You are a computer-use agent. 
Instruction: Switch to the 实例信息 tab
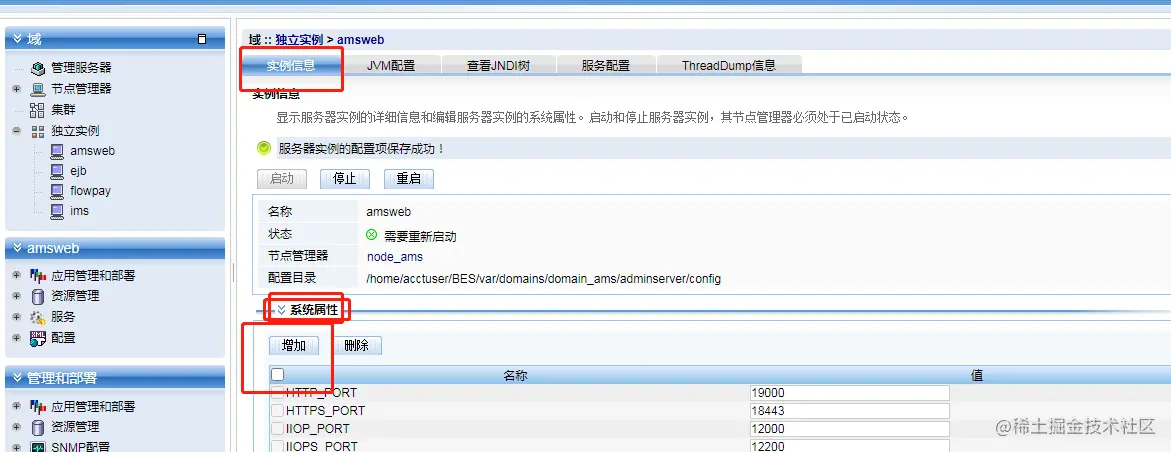(x=291, y=66)
